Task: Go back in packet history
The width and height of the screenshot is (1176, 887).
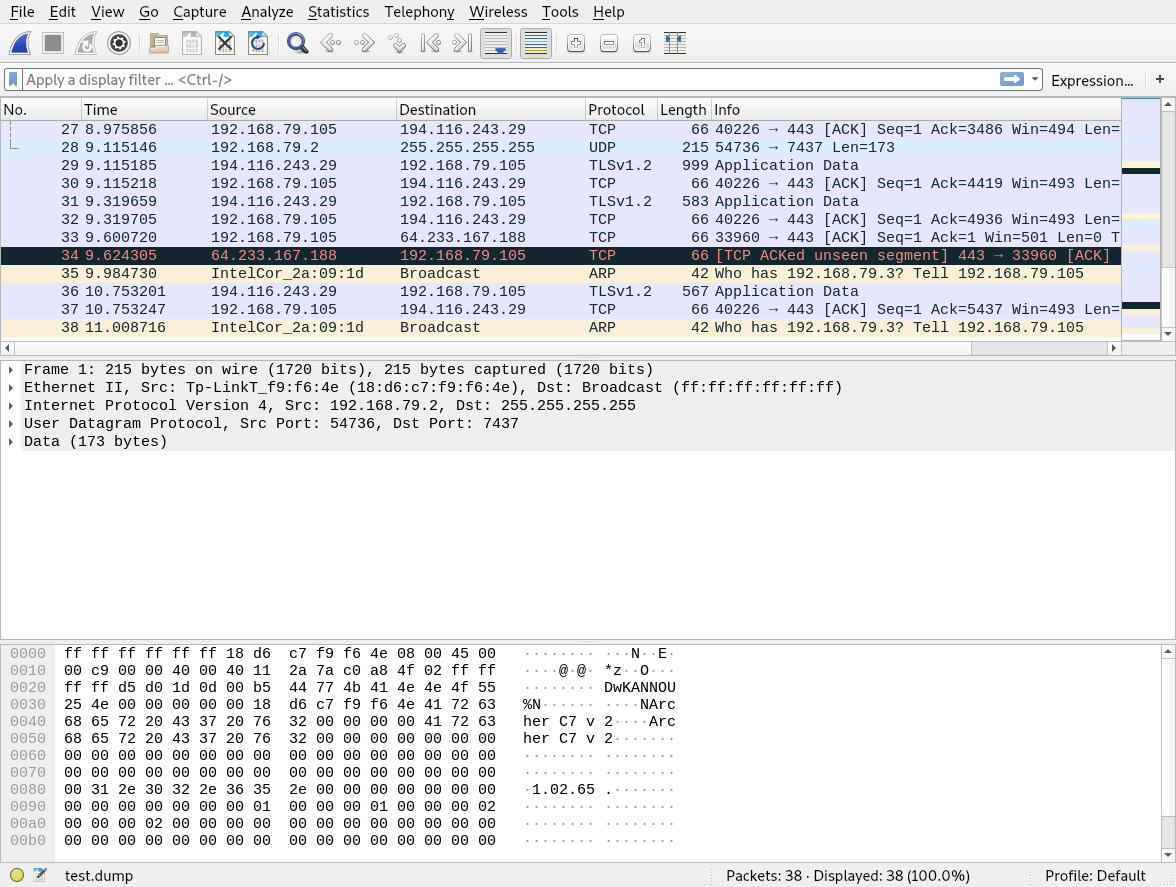Action: point(331,43)
